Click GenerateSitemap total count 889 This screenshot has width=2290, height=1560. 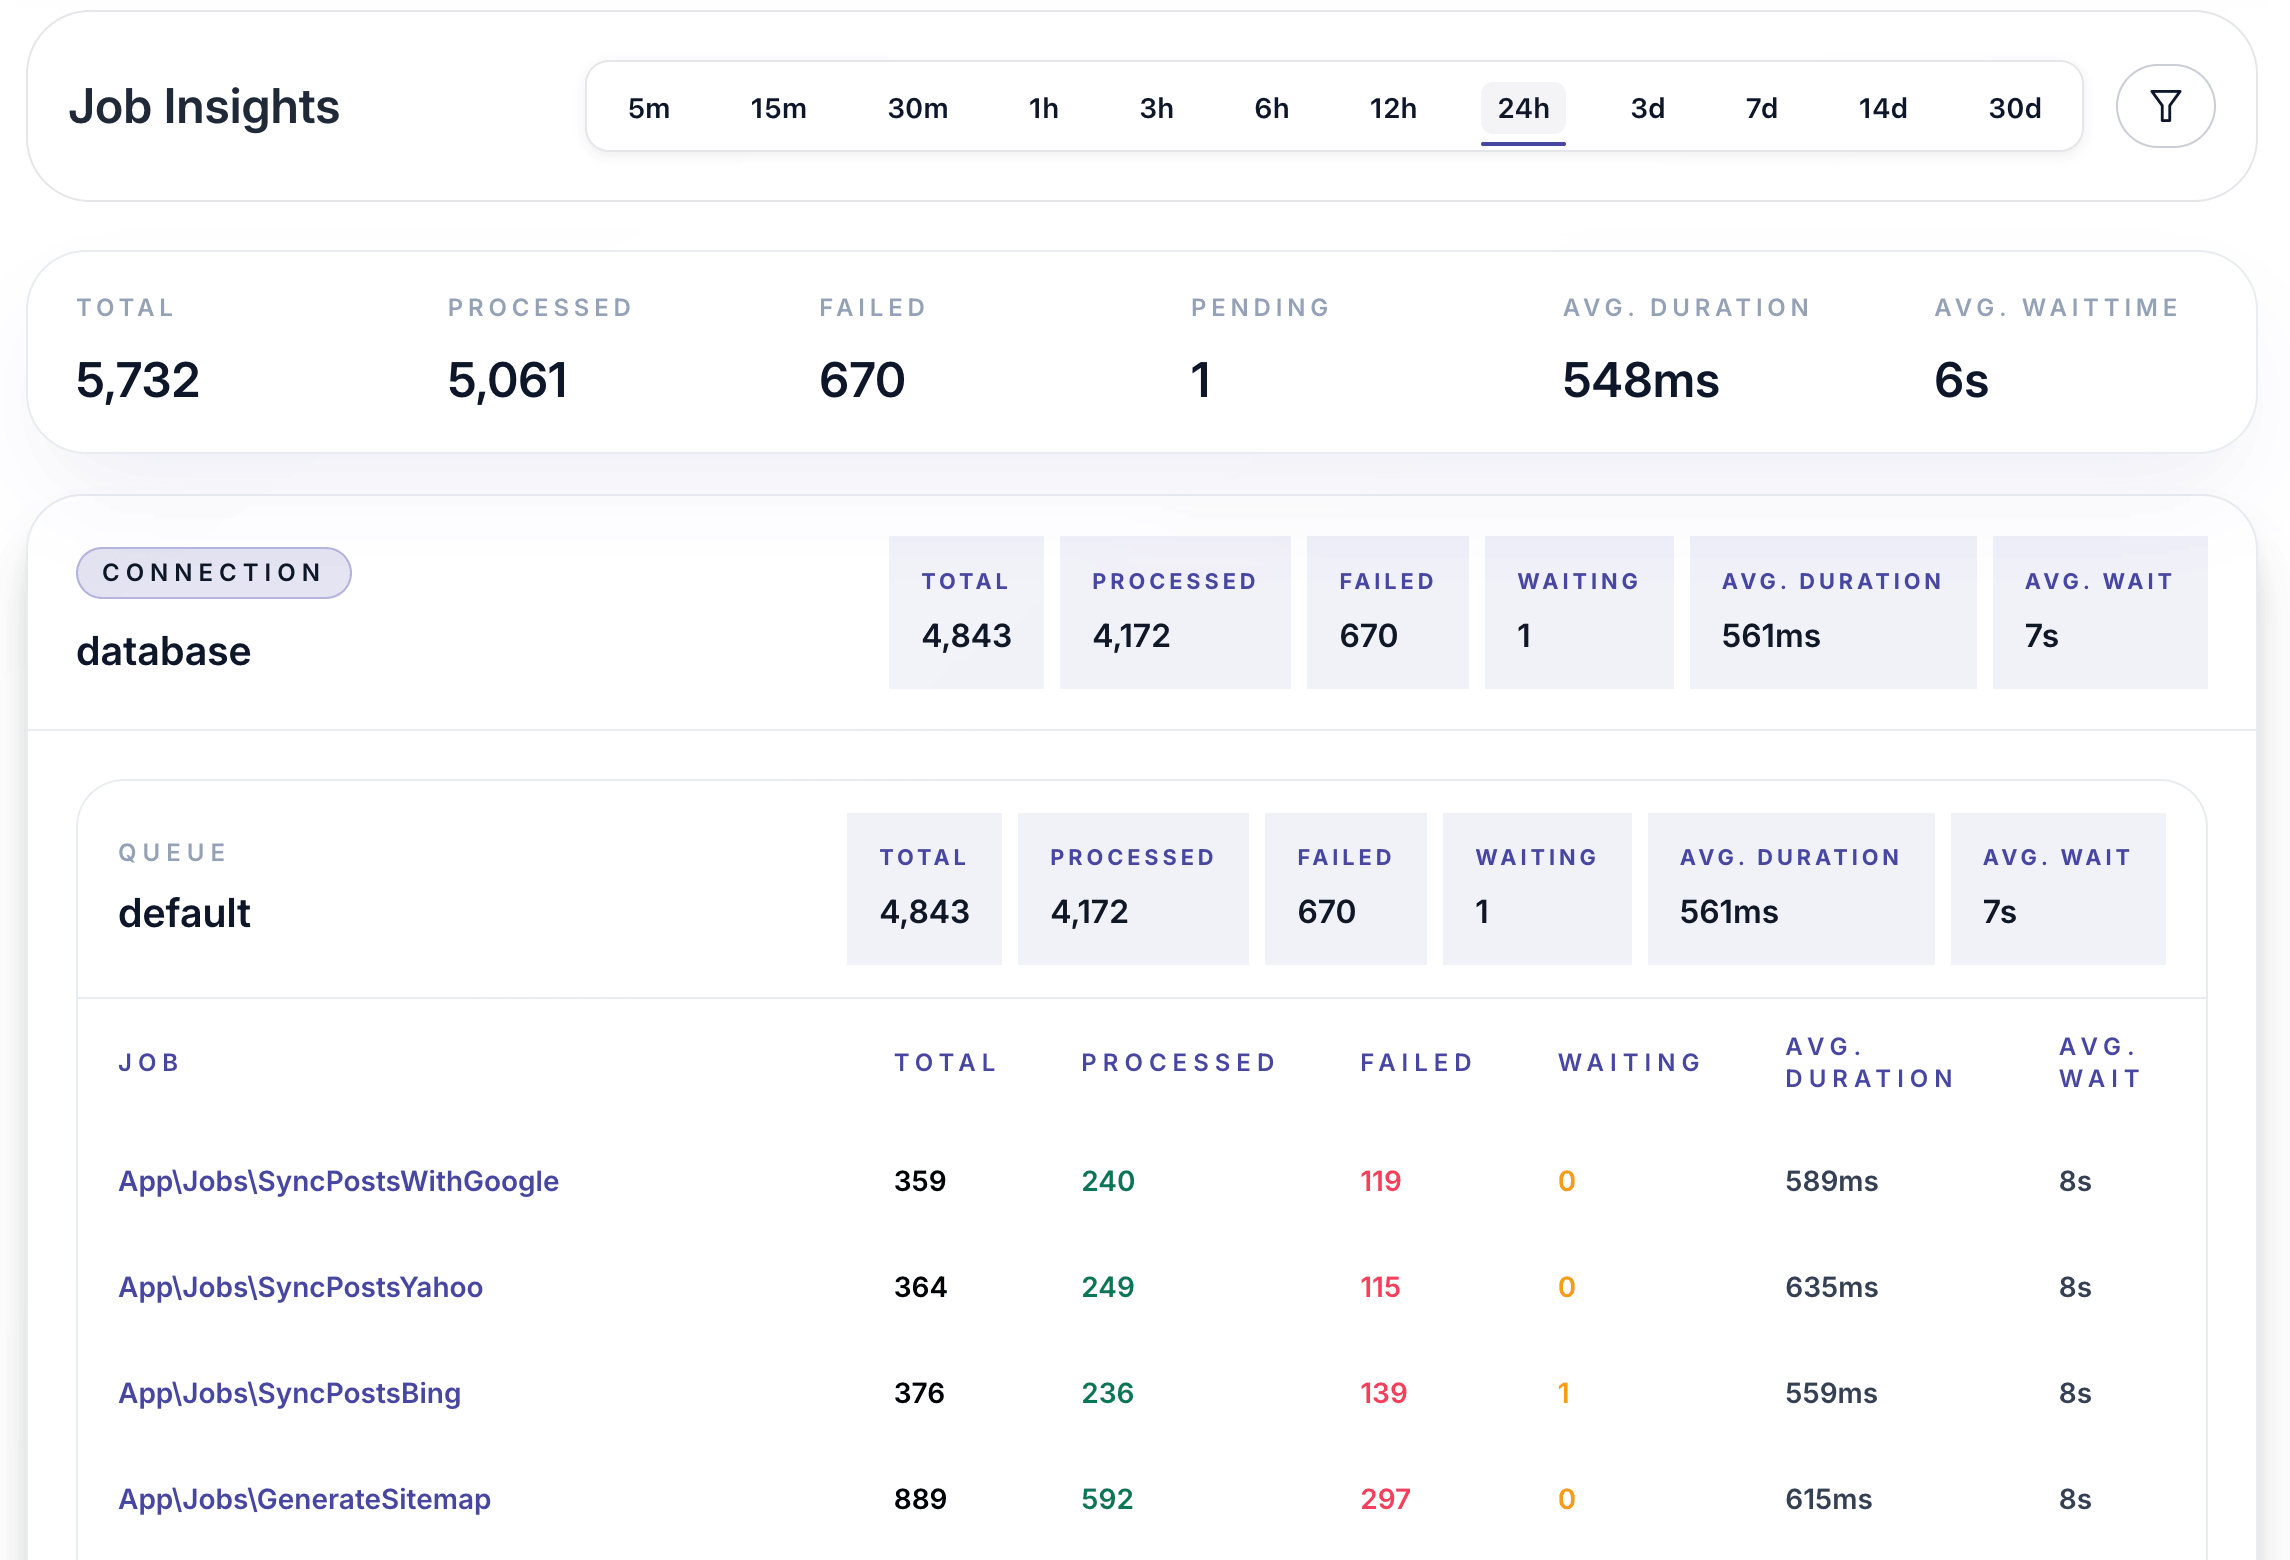click(x=920, y=1499)
